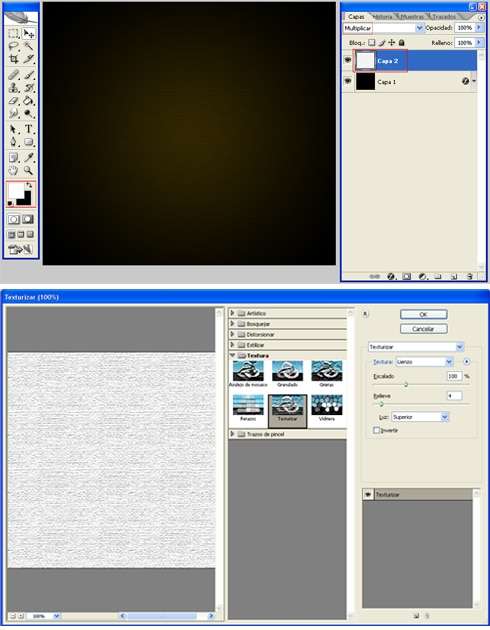Image resolution: width=490 pixels, height=630 pixels.
Task: Collapse the Textura filter folder
Action: click(232, 355)
